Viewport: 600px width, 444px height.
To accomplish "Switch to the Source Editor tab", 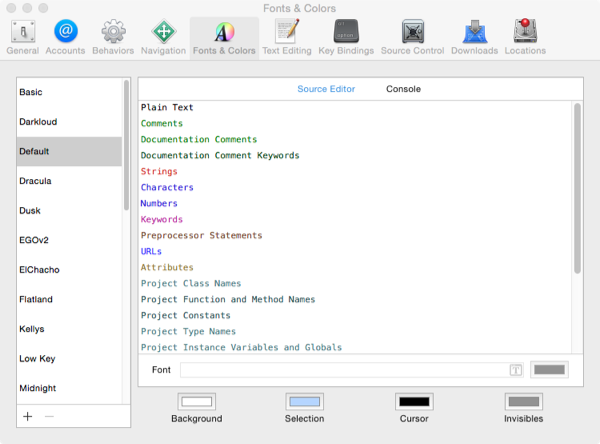I will pyautogui.click(x=326, y=89).
